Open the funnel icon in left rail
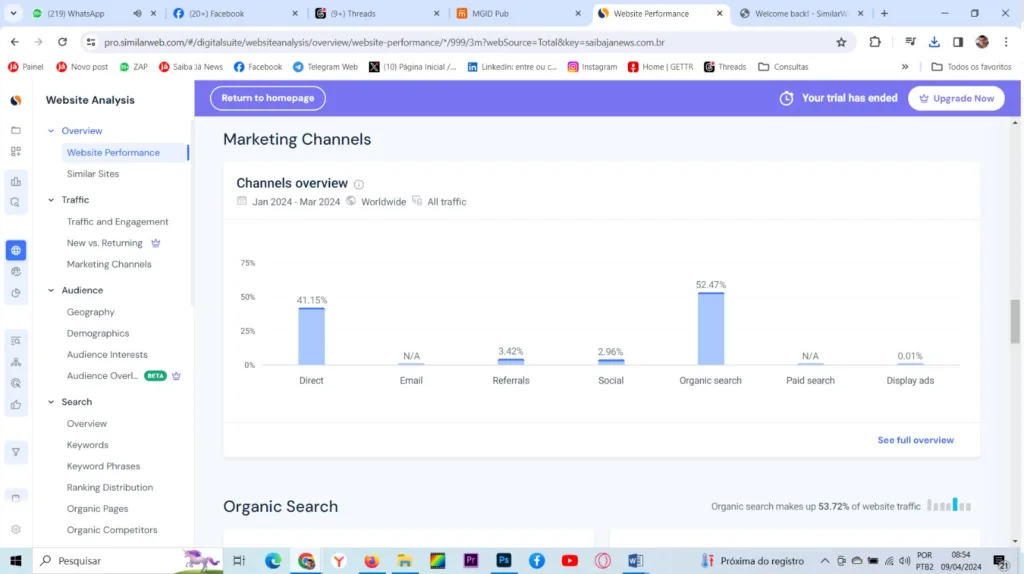 [16, 452]
